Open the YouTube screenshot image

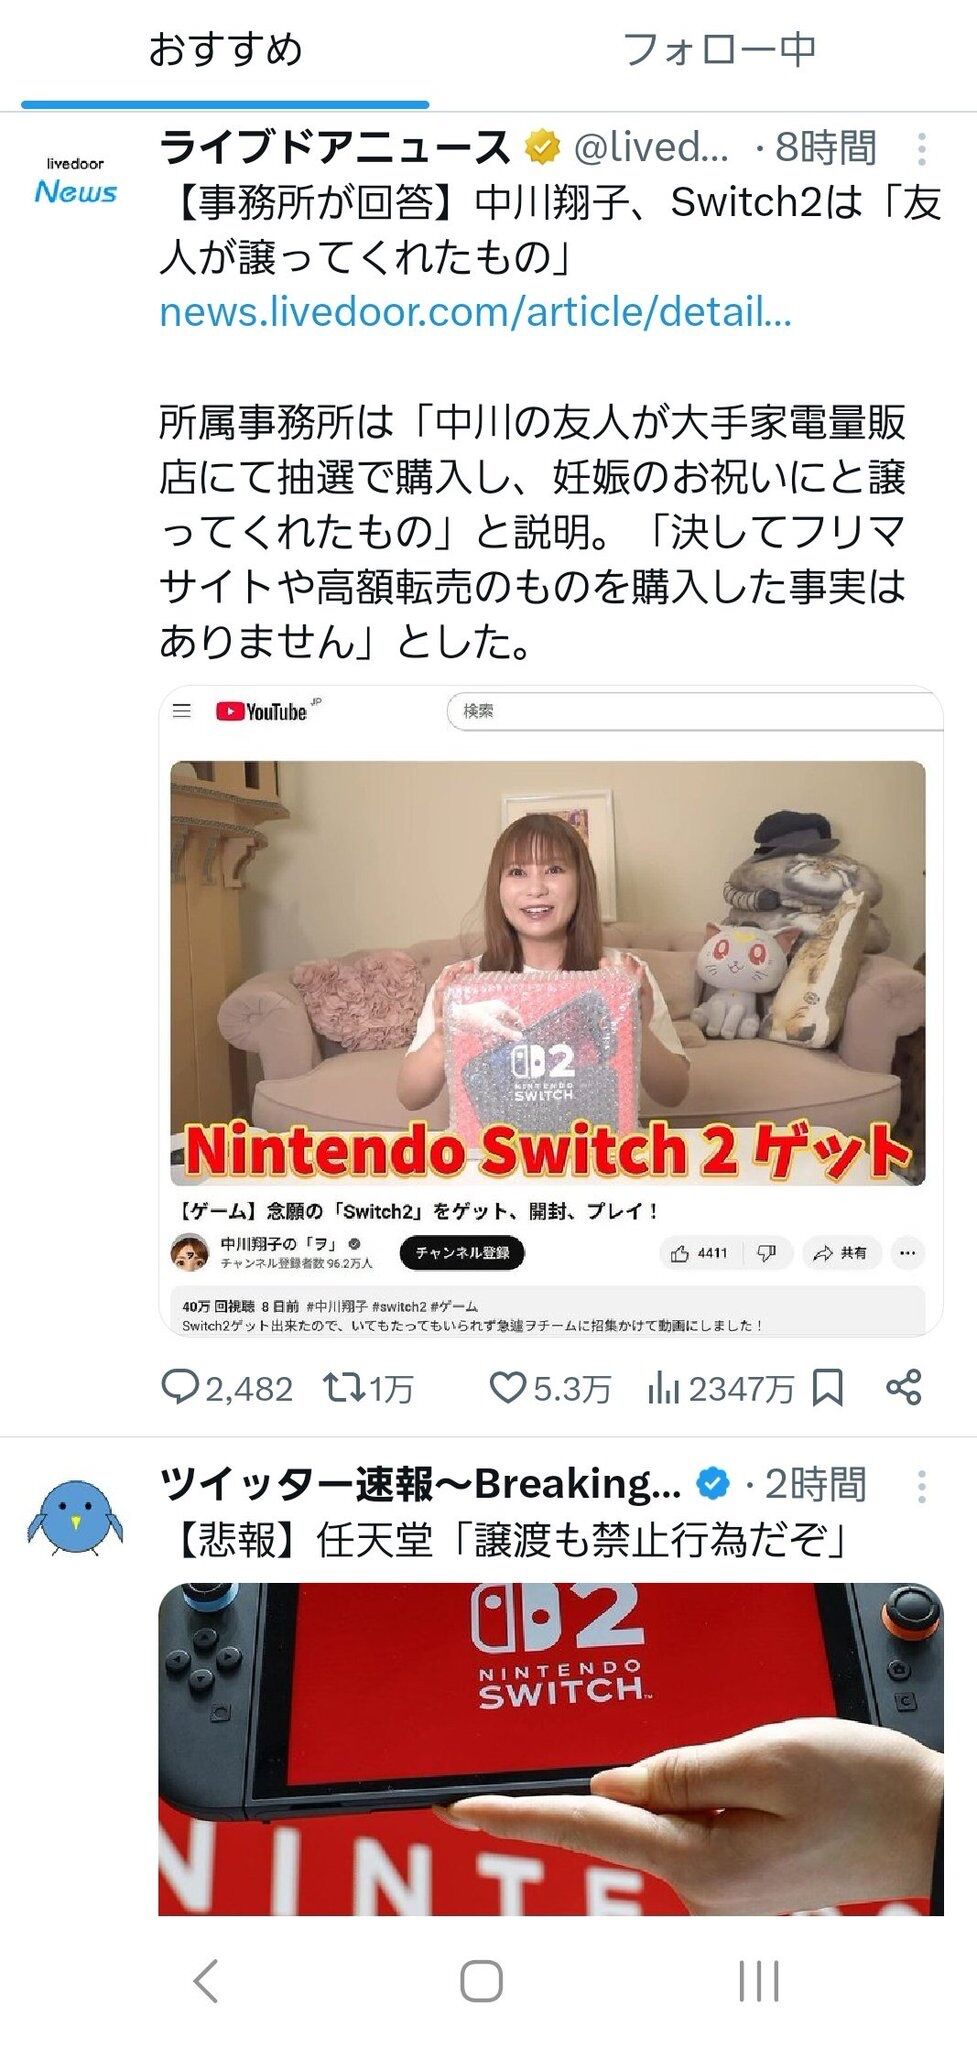click(551, 1011)
